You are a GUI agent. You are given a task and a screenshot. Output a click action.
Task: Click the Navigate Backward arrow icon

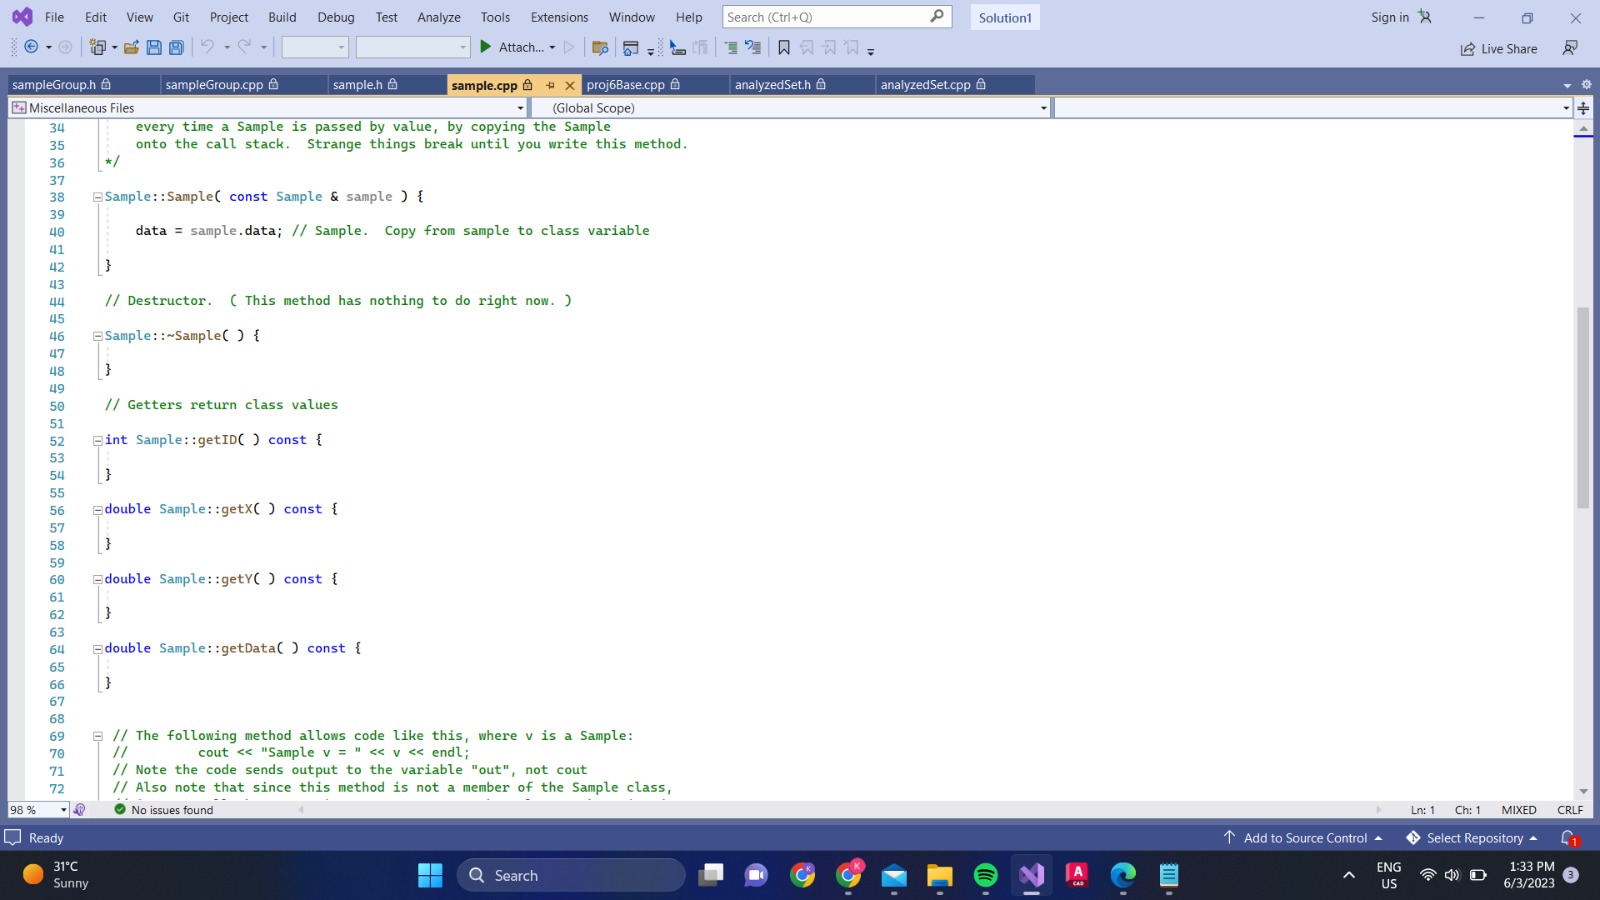(30, 46)
